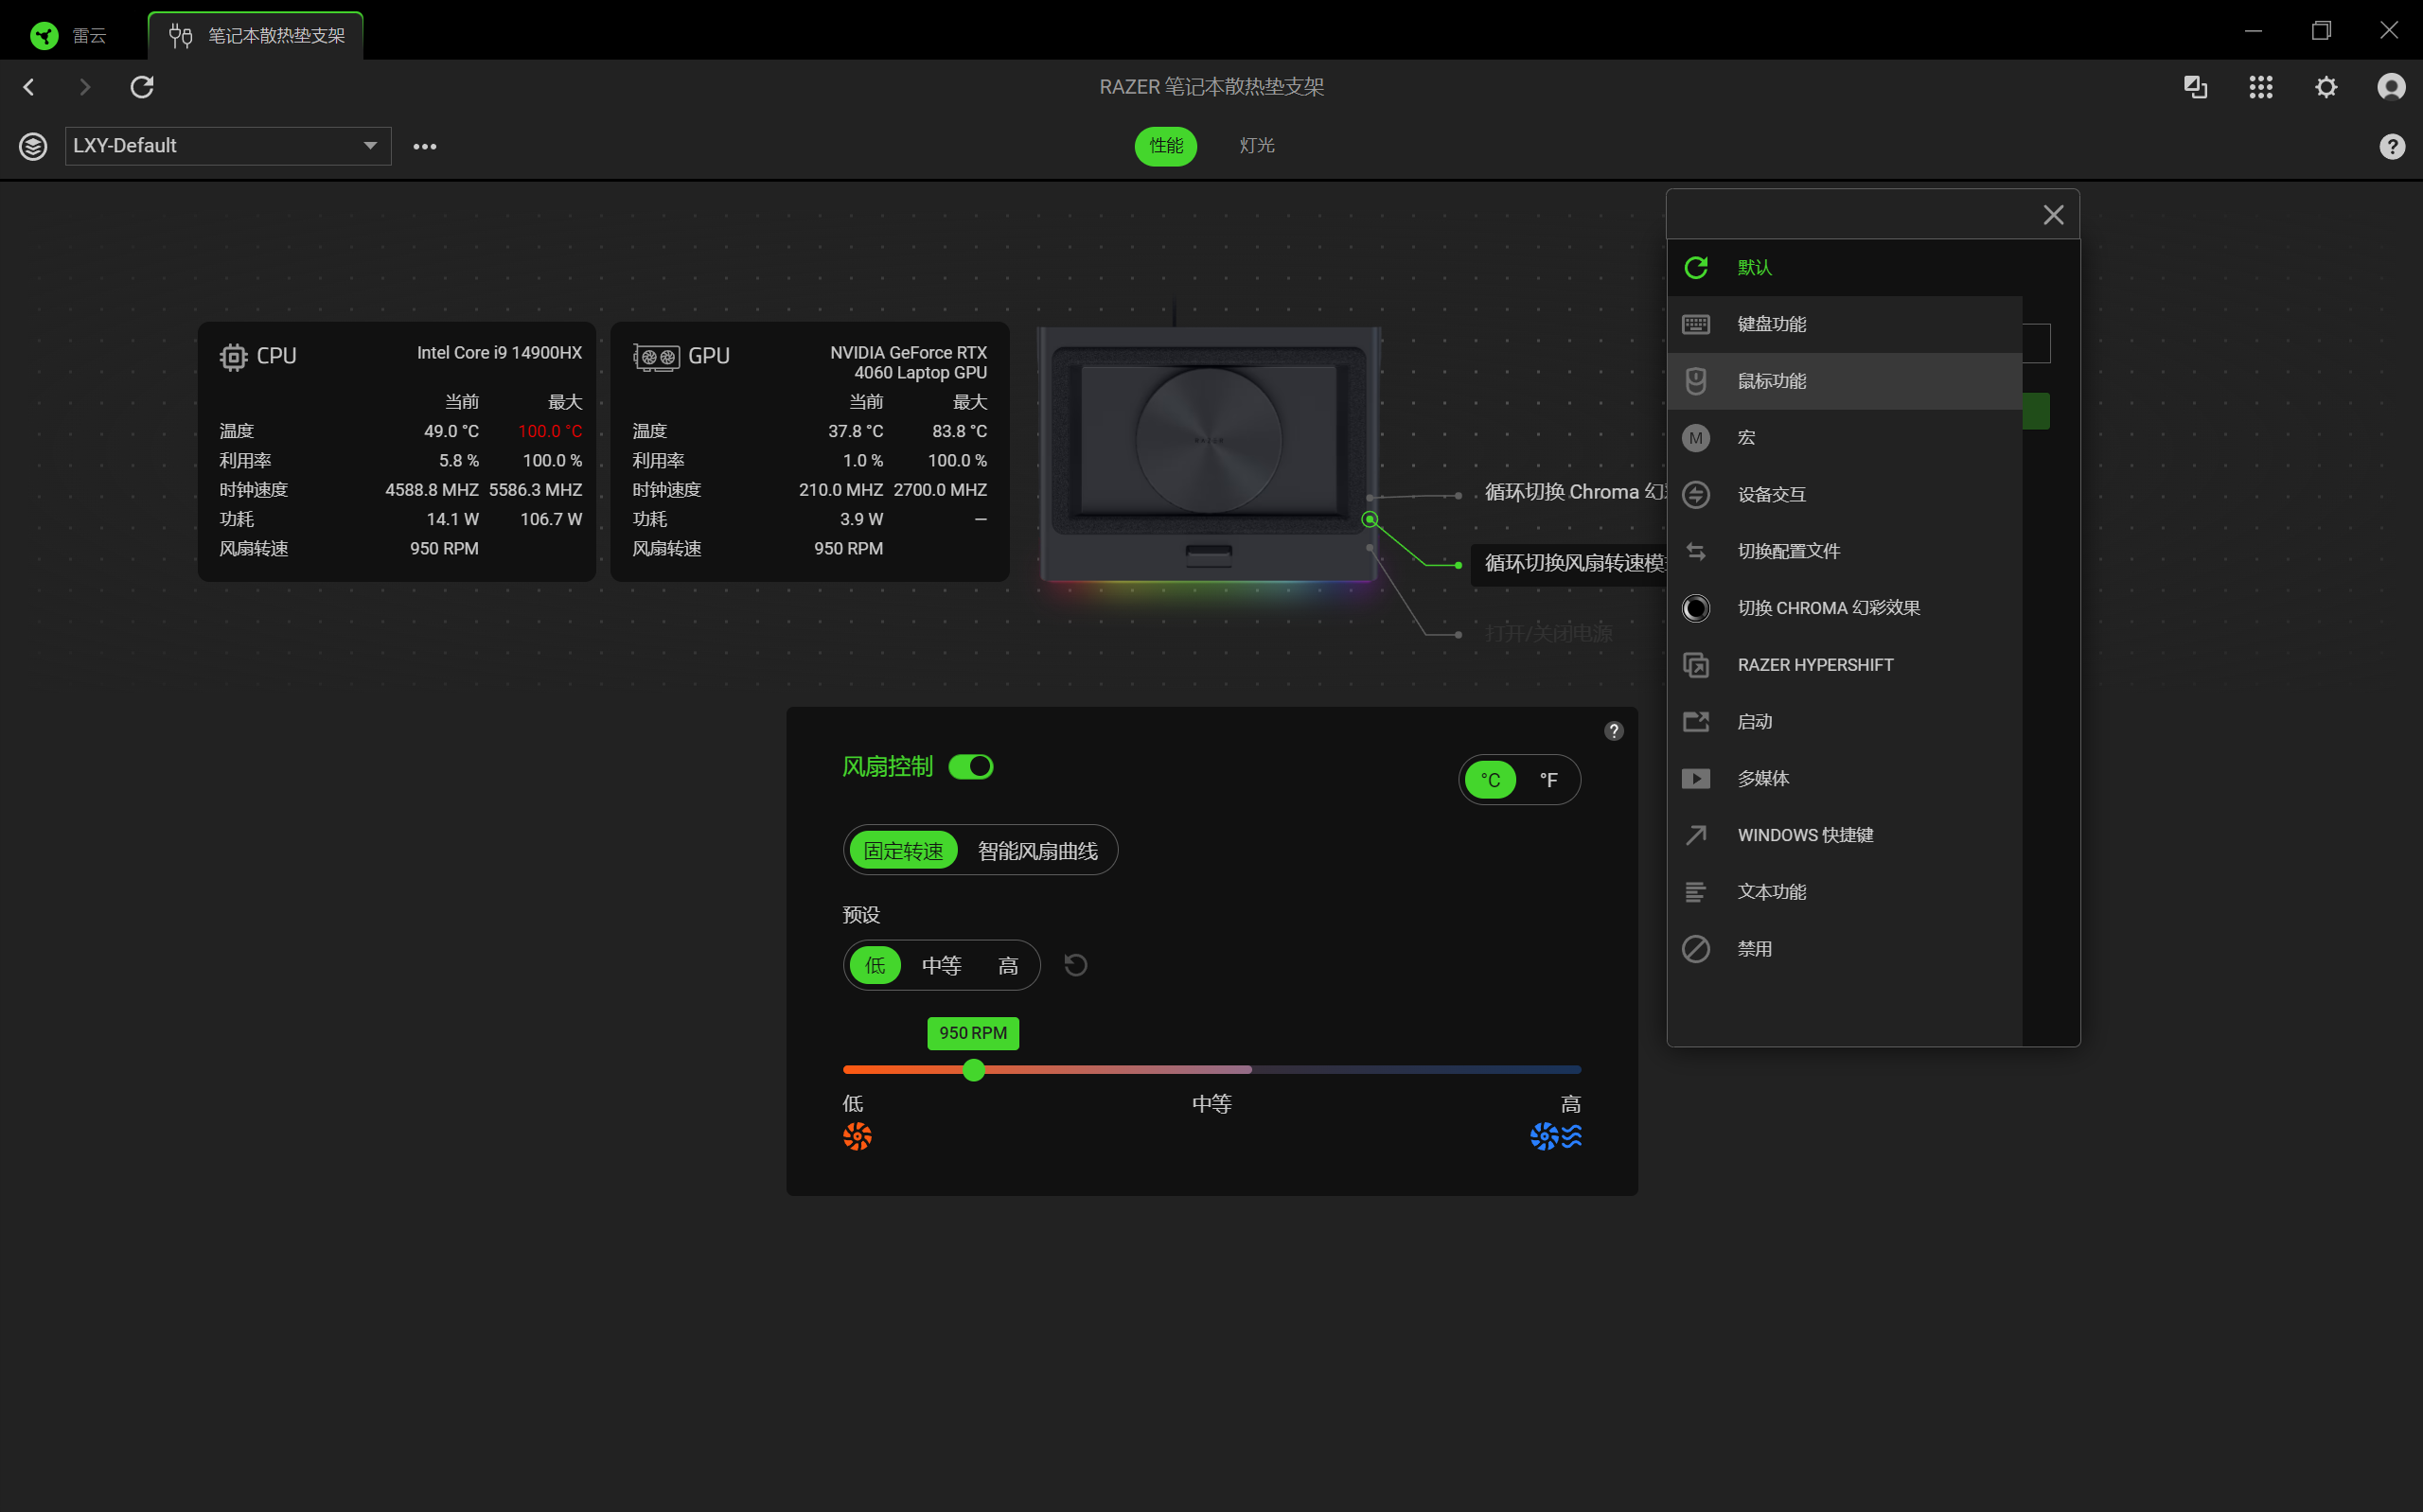Viewport: 2423px width, 1512px height.
Task: Open the apps grid icon
Action: pyautogui.click(x=2261, y=87)
